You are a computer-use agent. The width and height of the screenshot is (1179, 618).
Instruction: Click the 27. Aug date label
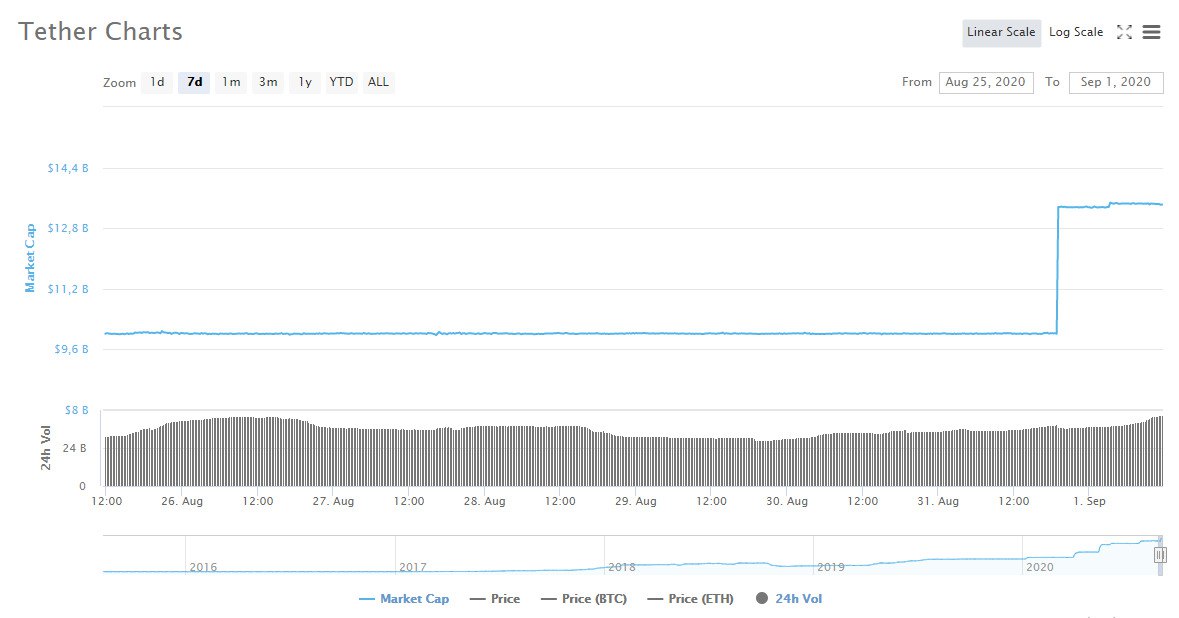(x=333, y=501)
